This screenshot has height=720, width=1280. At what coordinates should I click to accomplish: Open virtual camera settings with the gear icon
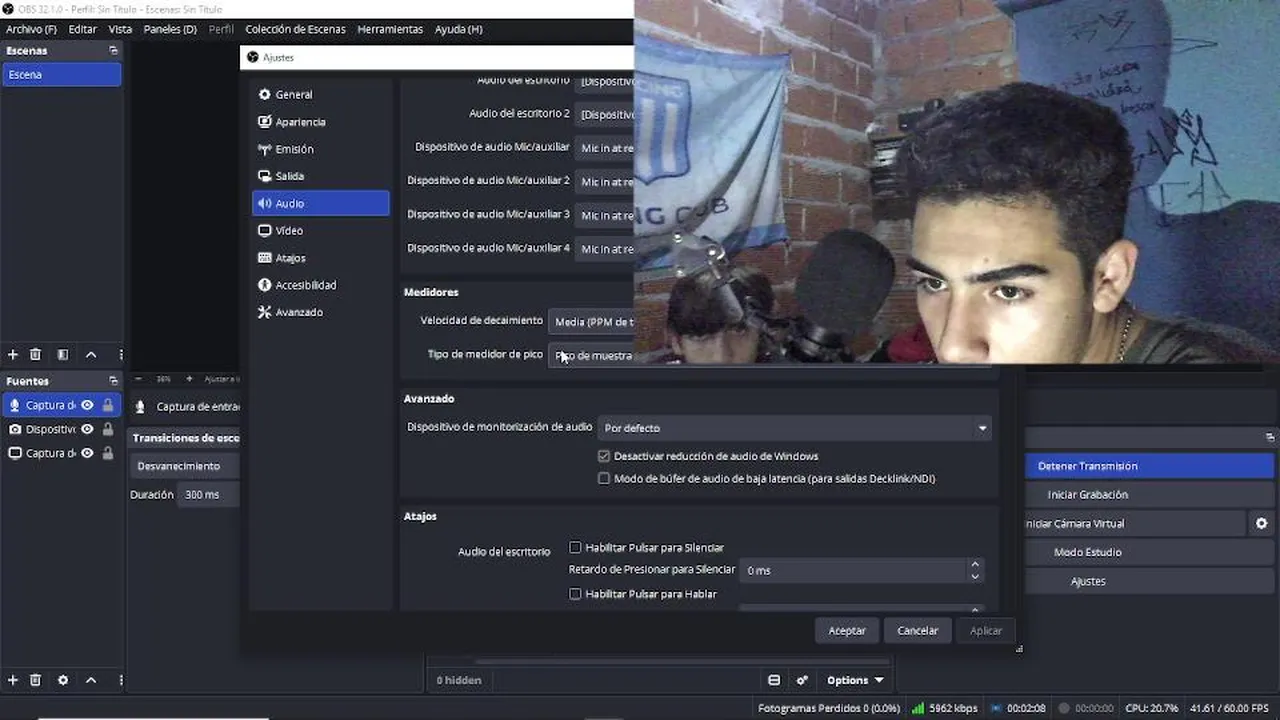[x=1261, y=523]
